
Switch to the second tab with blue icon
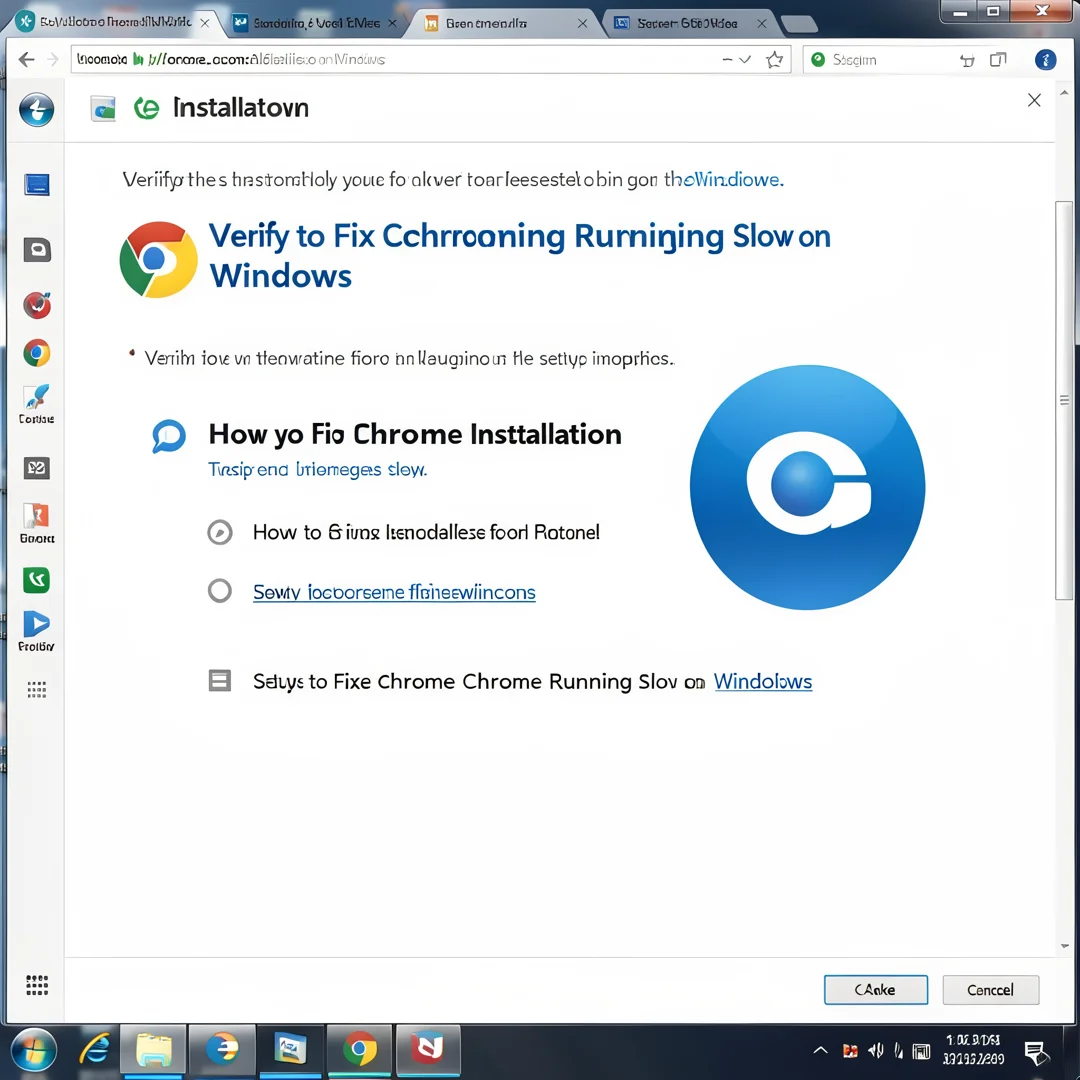(x=313, y=23)
